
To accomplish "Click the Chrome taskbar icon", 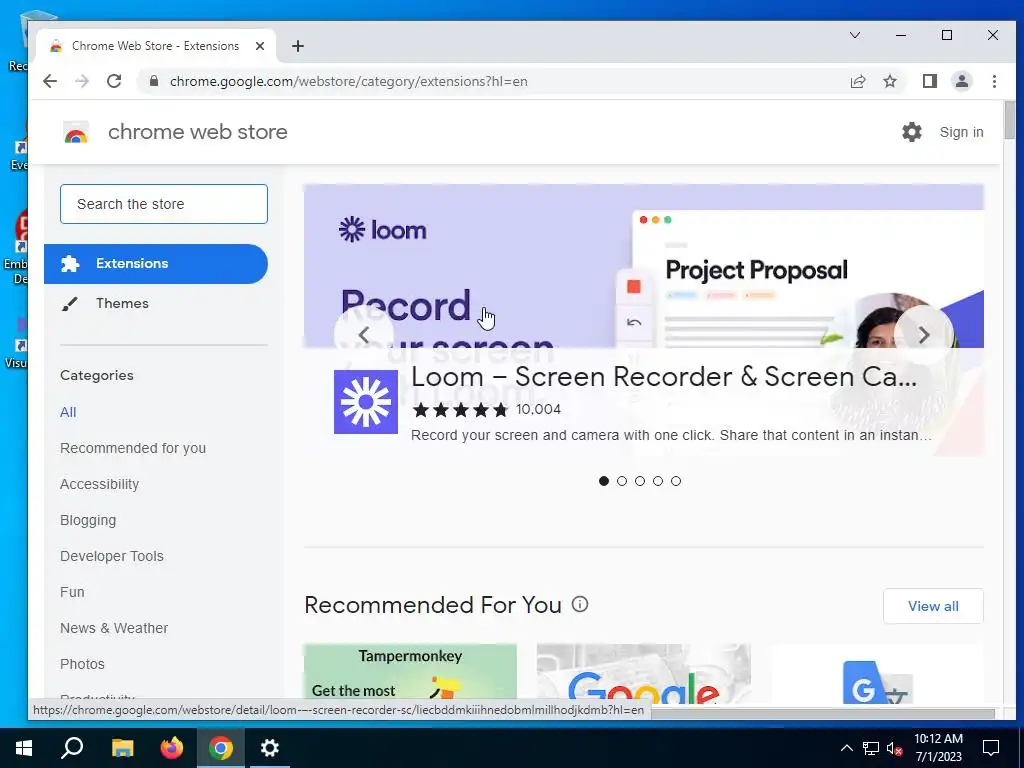I will coord(221,748).
